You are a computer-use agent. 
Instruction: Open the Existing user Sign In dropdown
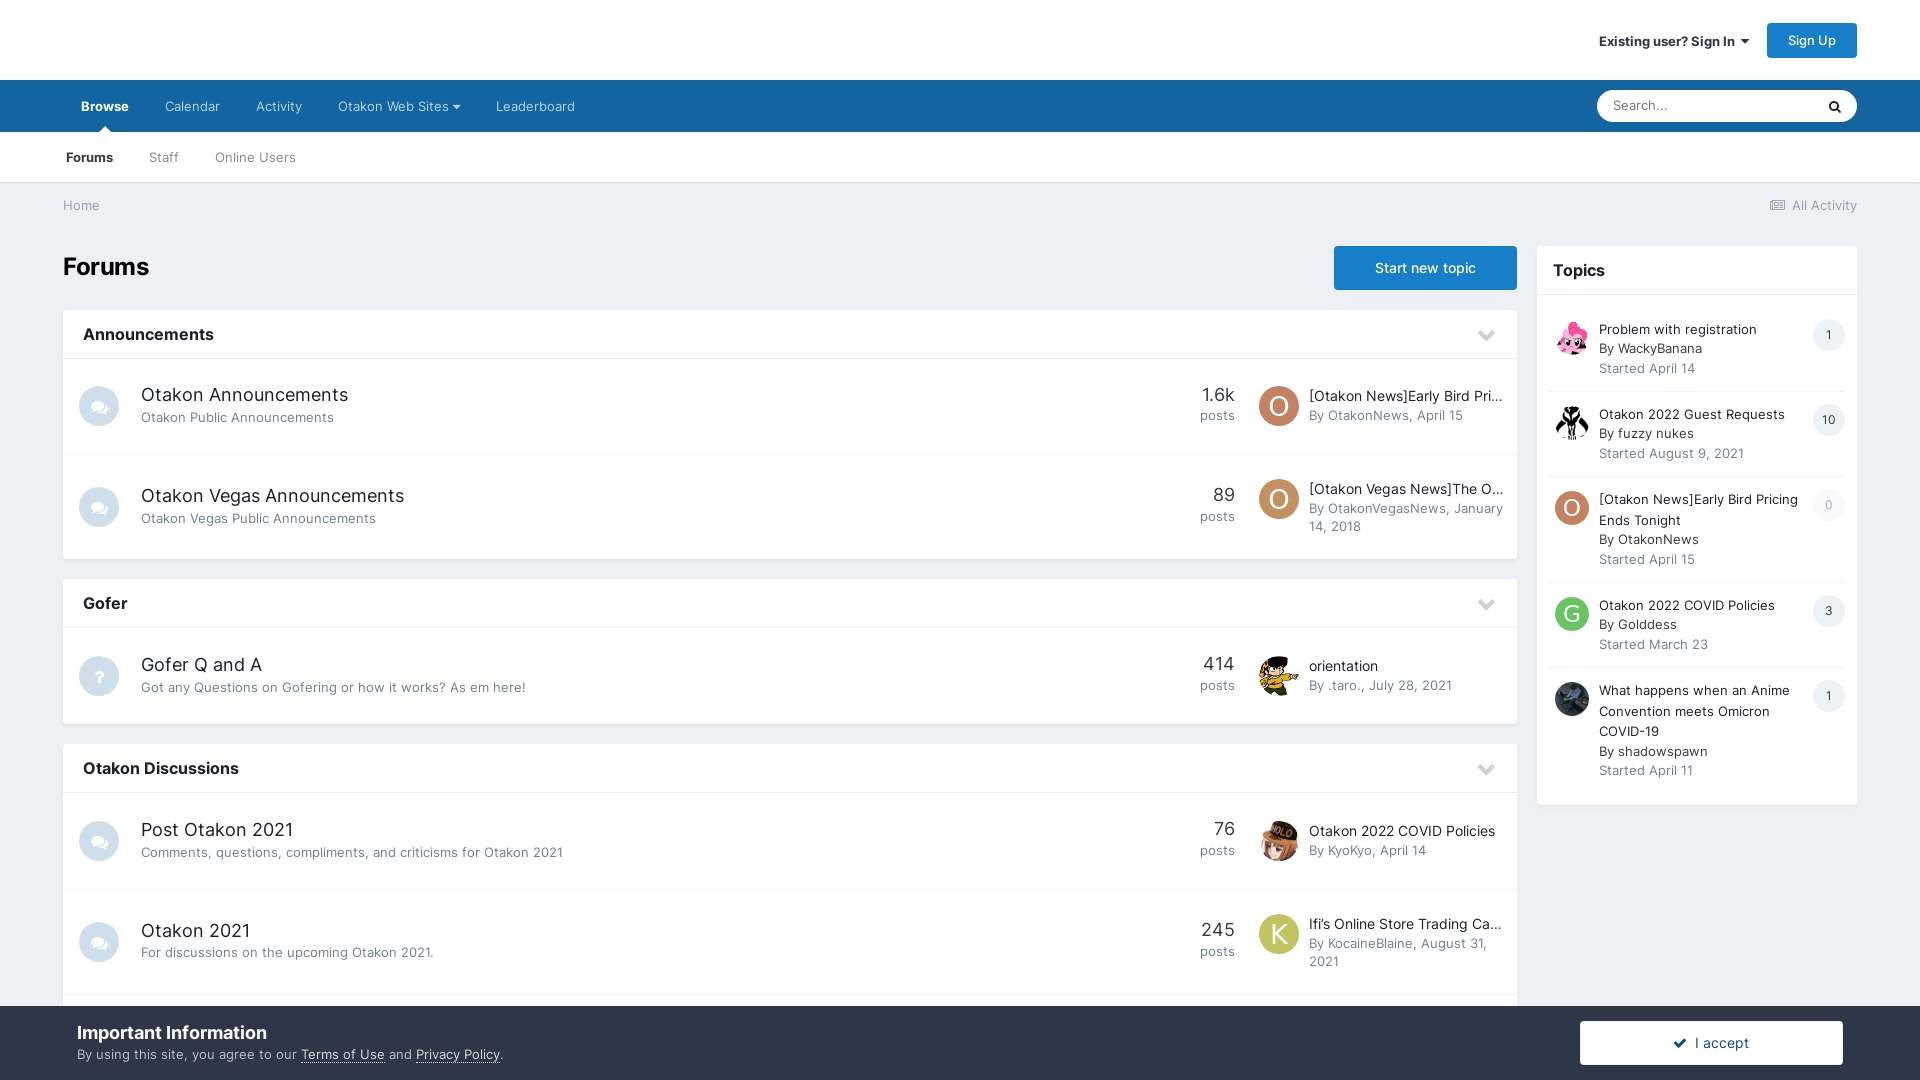[x=1674, y=41]
